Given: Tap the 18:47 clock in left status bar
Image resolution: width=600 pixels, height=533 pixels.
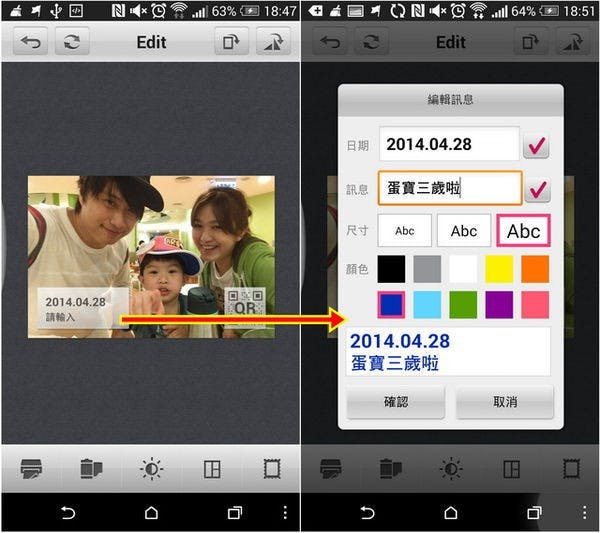Looking at the screenshot, I should point(280,11).
